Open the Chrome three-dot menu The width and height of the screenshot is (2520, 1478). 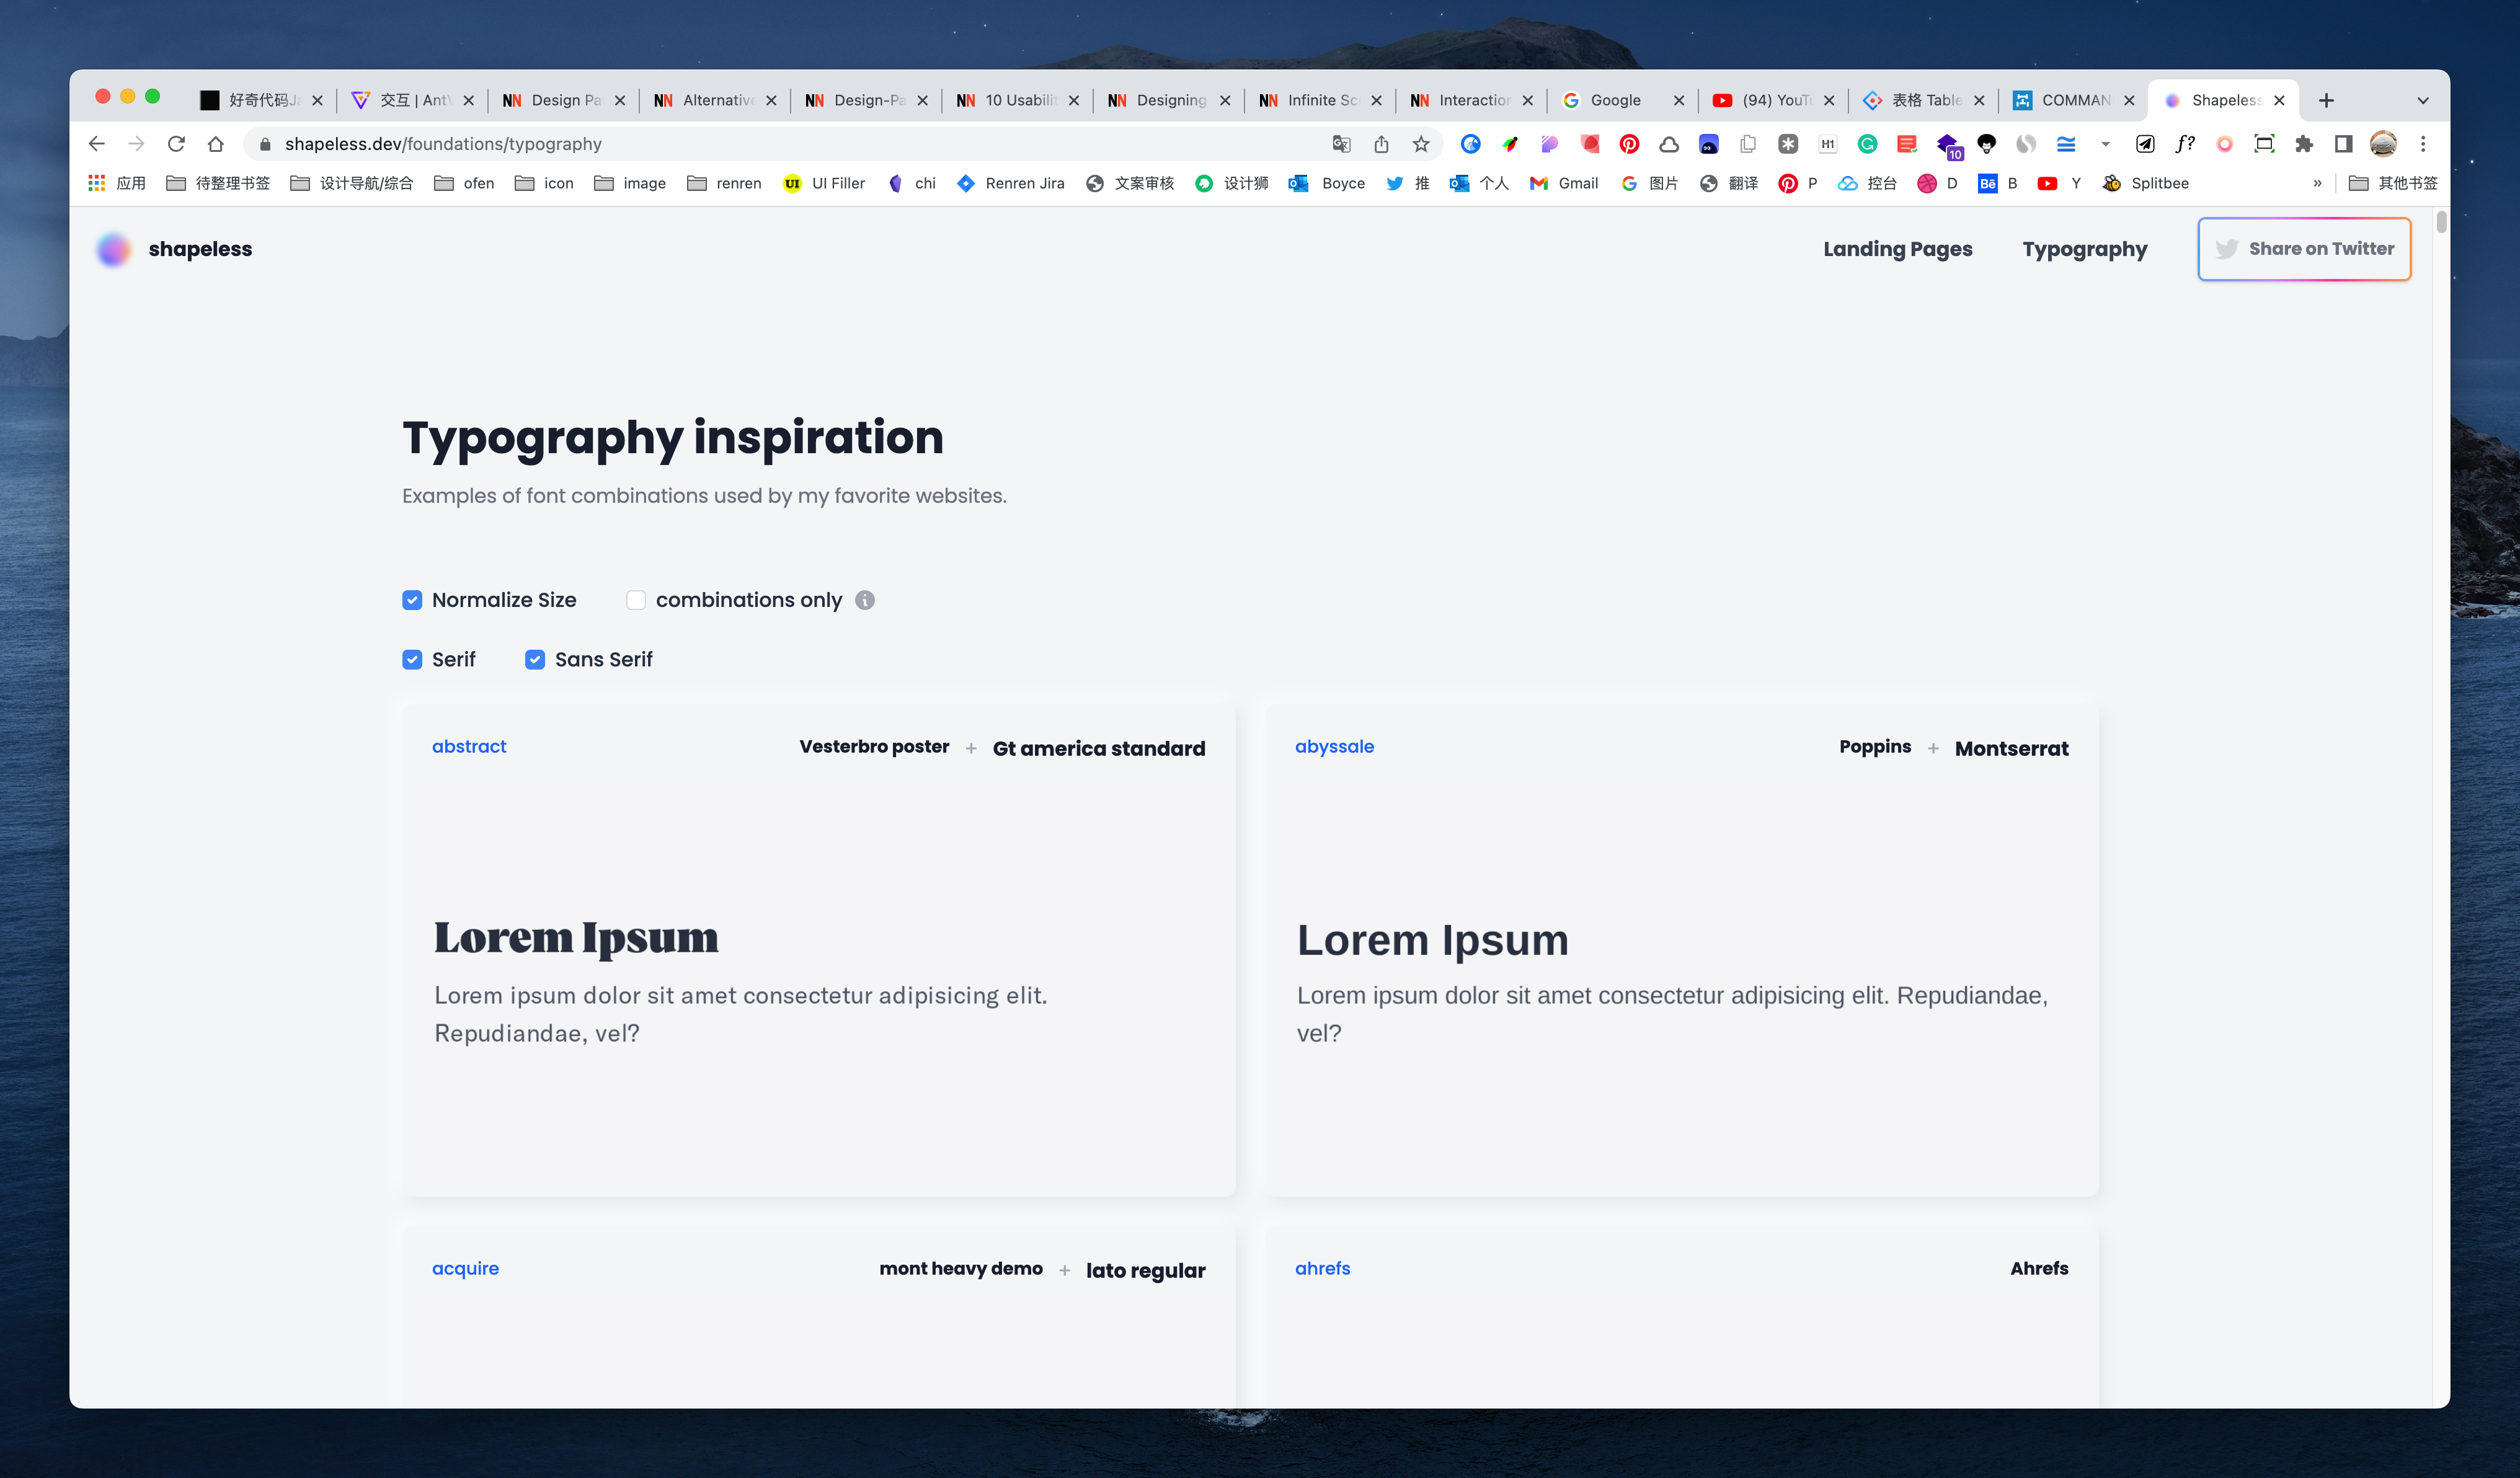click(x=2423, y=144)
